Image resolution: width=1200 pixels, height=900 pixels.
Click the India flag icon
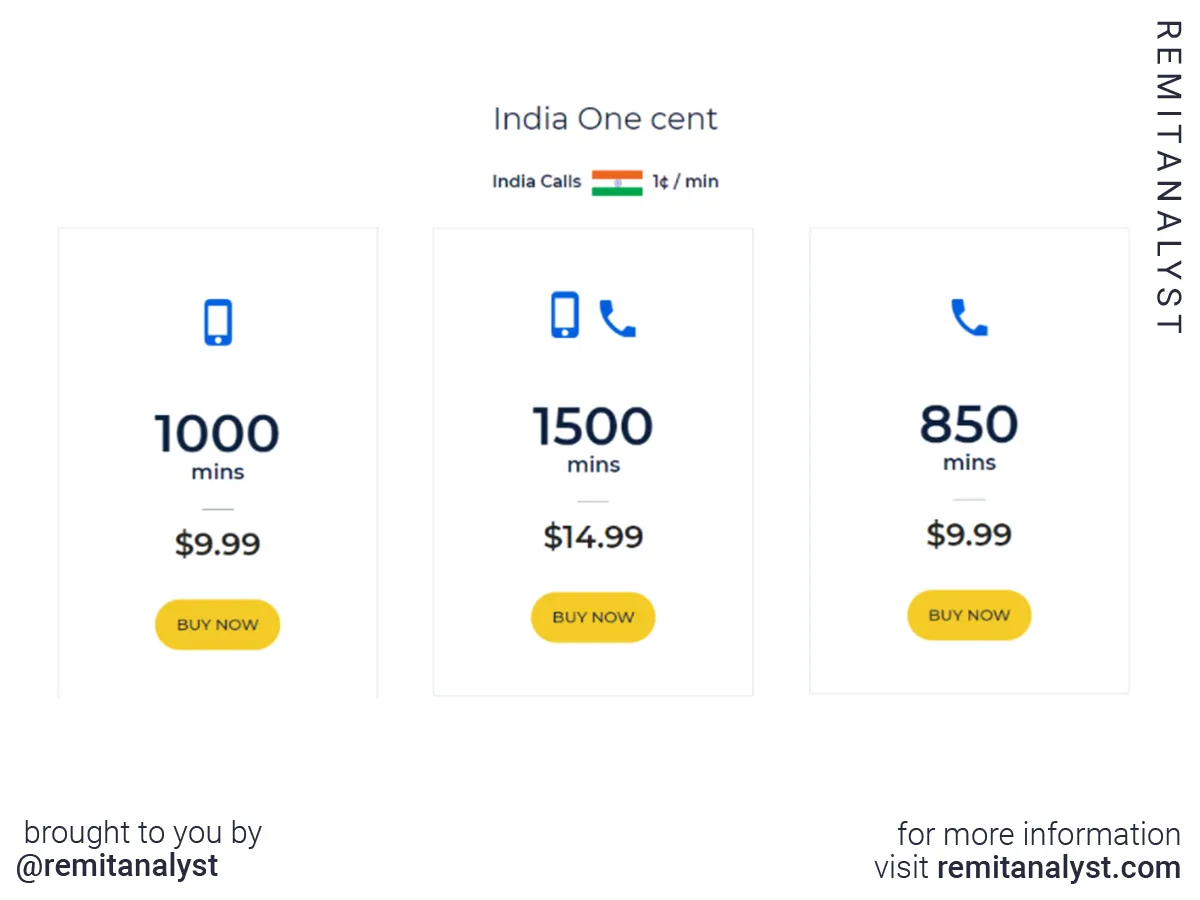pyautogui.click(x=617, y=182)
